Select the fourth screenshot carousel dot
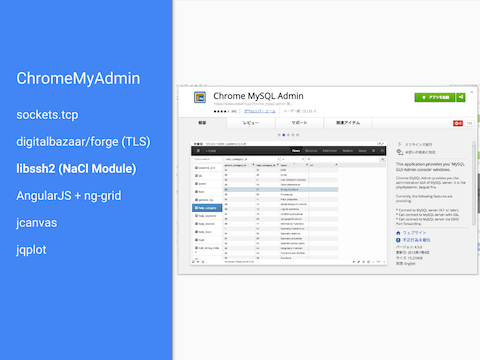Image resolution: width=480 pixels, height=360 pixels. tap(293, 135)
